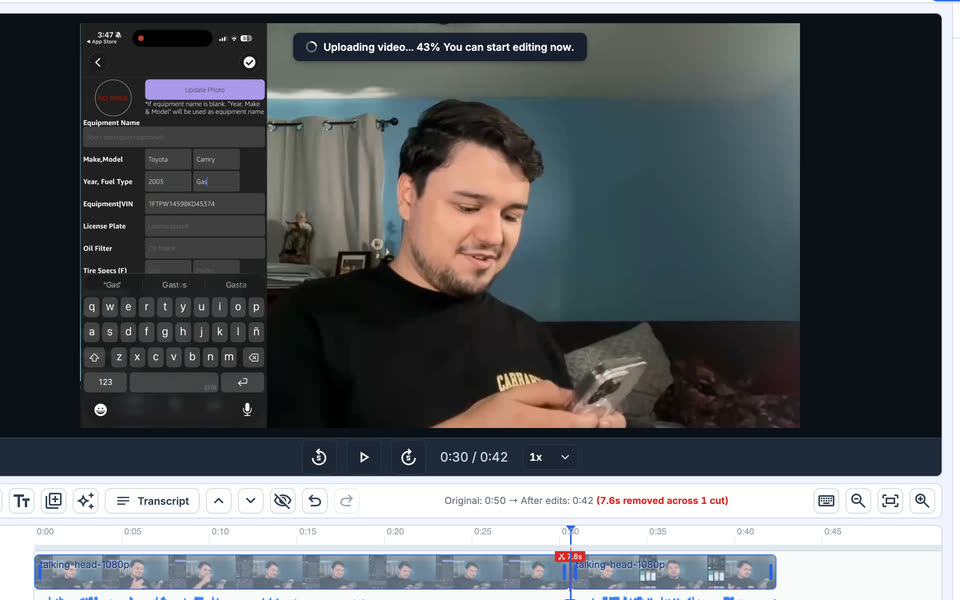
Task: Play the video preview
Action: (364, 457)
